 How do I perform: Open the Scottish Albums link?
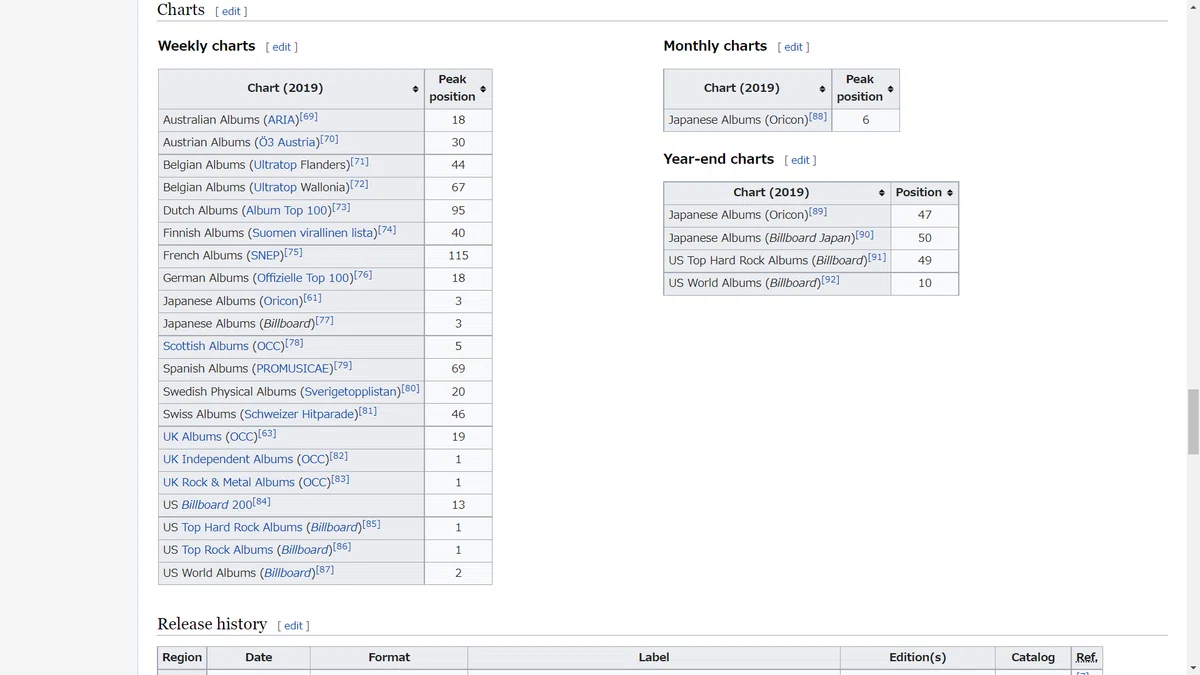click(206, 346)
